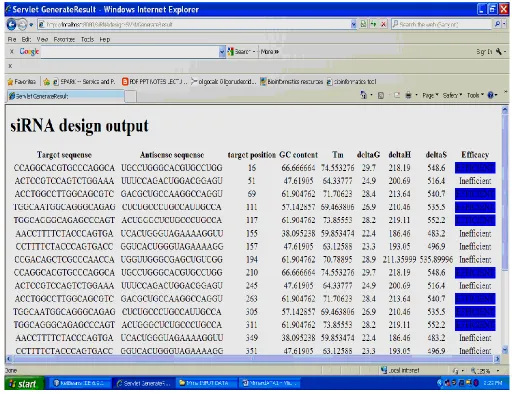Viewport: 512px width, 394px height.
Task: Click into the localhost address bar
Action: pos(193,24)
